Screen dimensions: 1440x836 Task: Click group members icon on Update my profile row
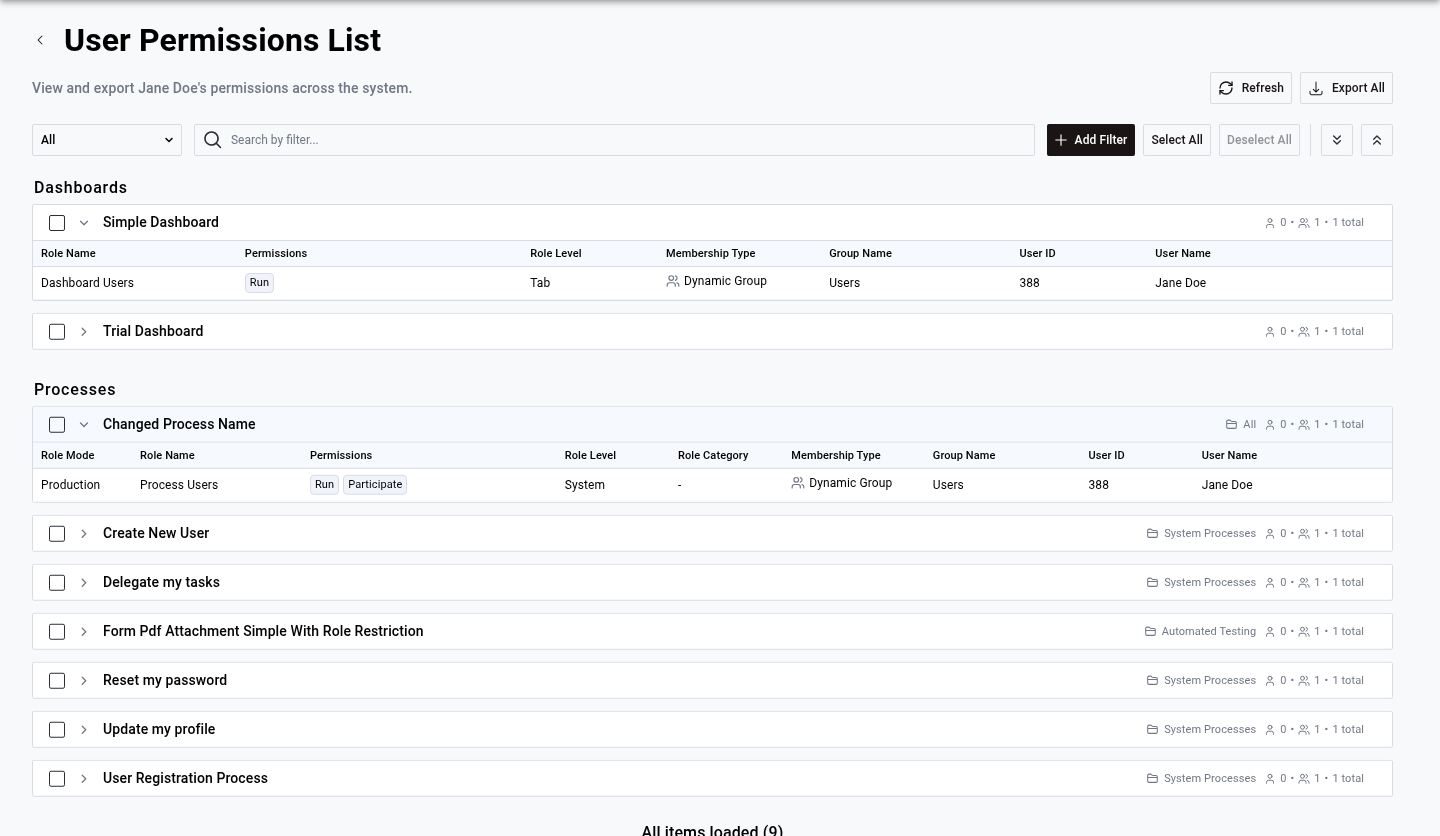[1304, 729]
